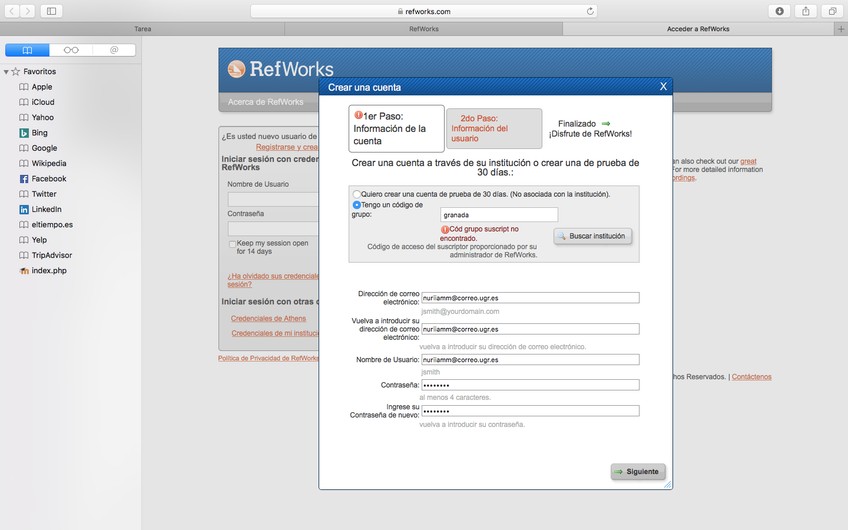Click the Share icon in toolbar
The height and width of the screenshot is (530, 848).
coord(806,11)
